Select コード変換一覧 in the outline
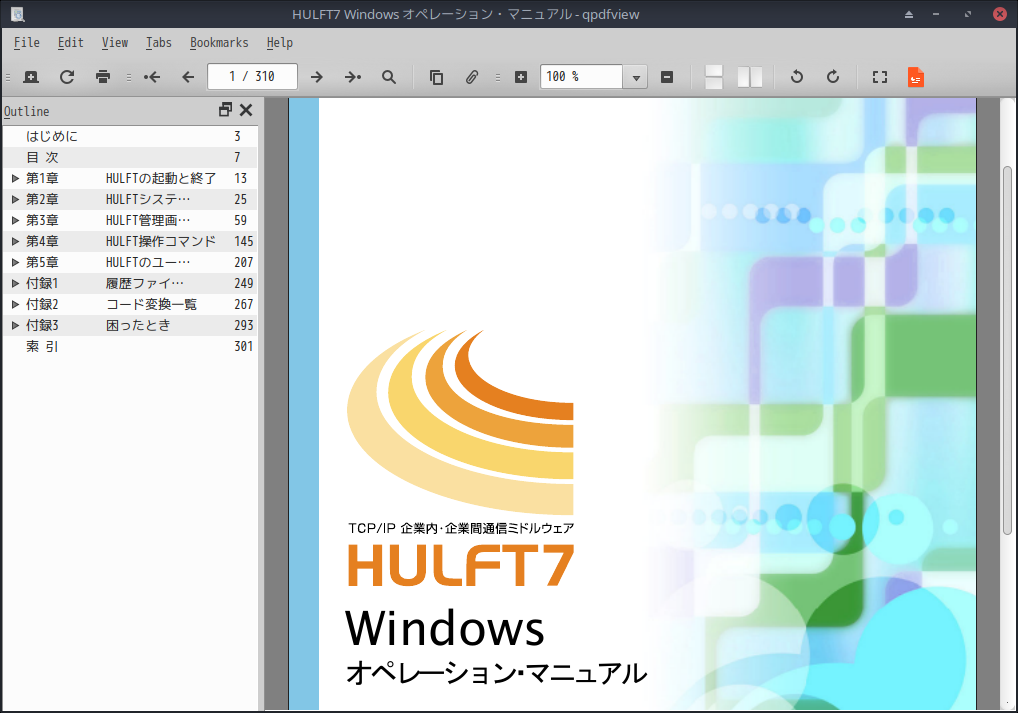The image size is (1018, 713). click(151, 304)
